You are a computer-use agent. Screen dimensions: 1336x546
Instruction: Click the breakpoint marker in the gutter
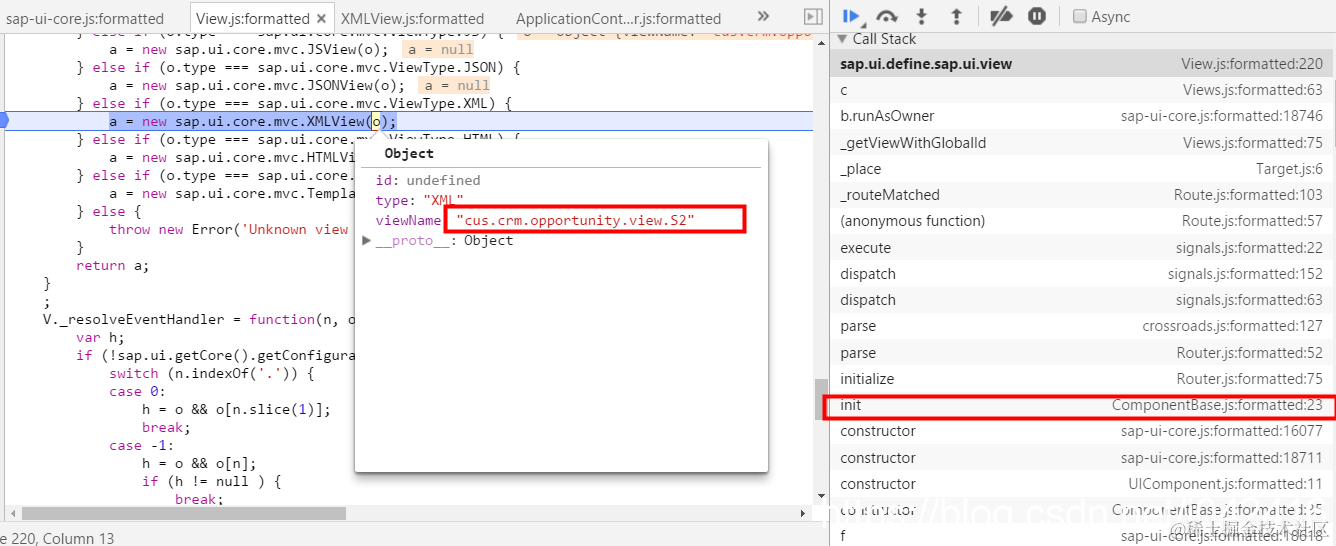coord(4,121)
